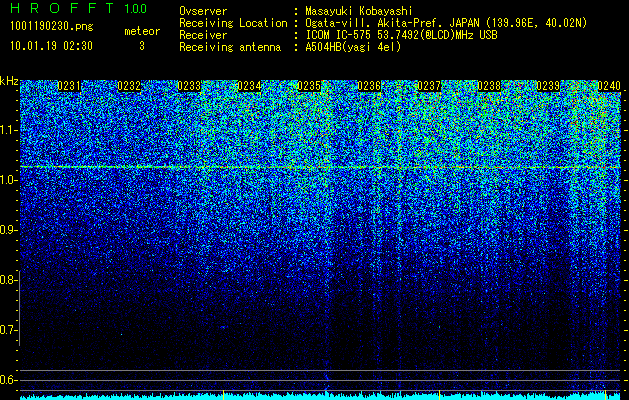The width and height of the screenshot is (629, 400).
Task: Click the A504HB(yagi 4el) antenna text
Action: [353, 47]
